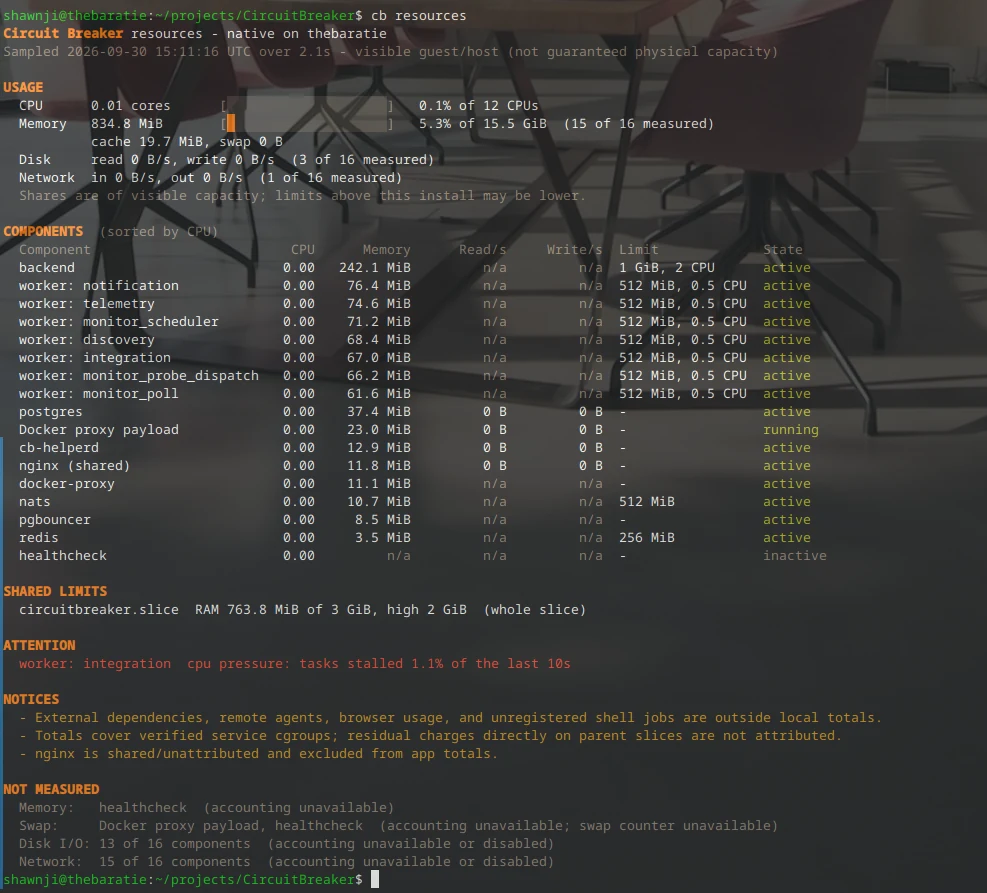
Task: Click the empty CPU usage bar
Action: point(307,106)
